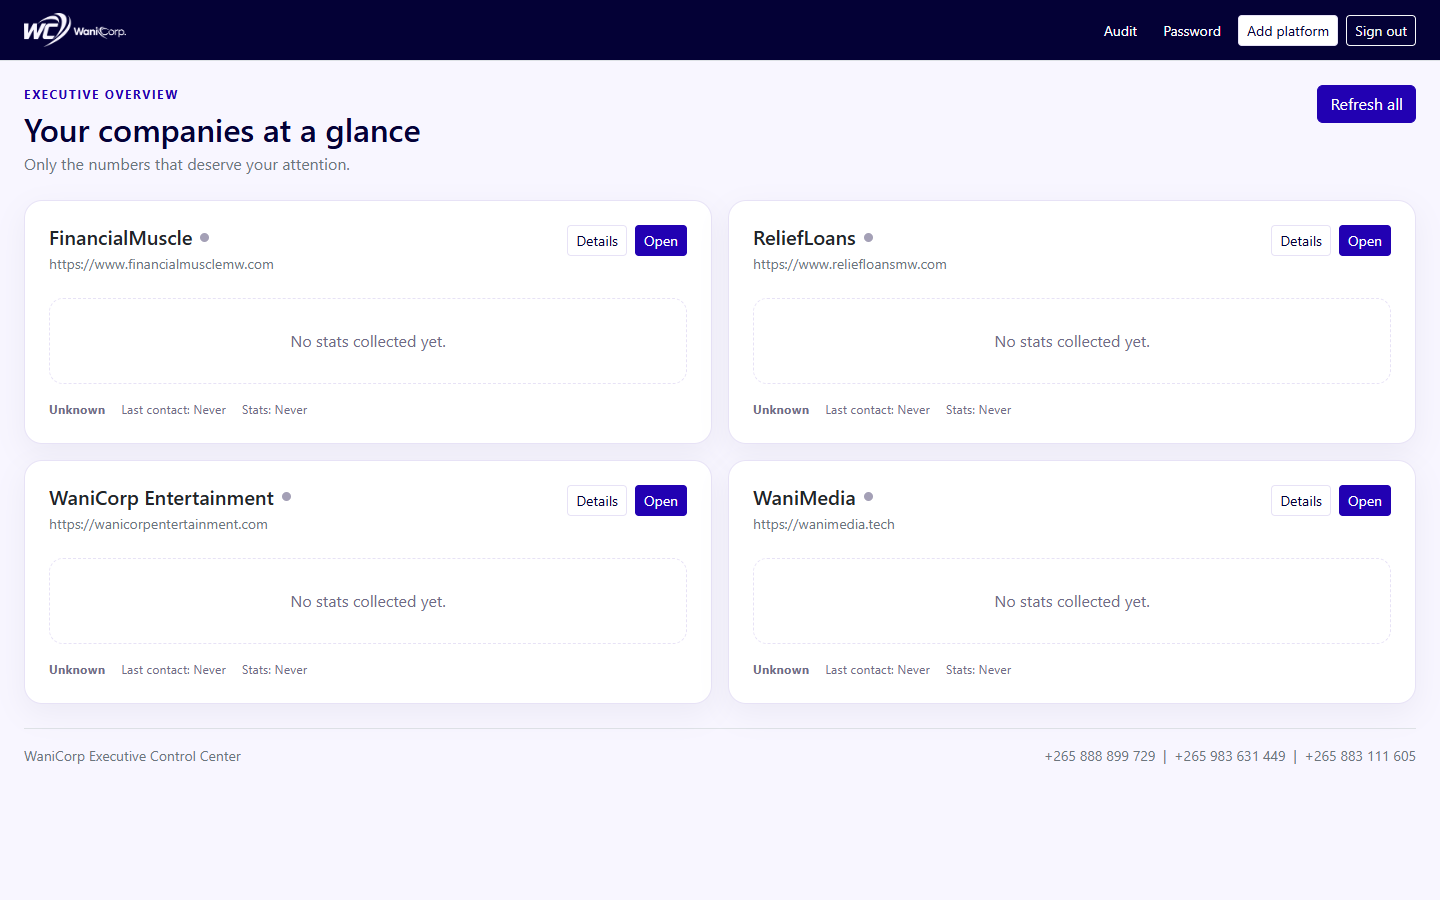The height and width of the screenshot is (900, 1440).
Task: Open the FinancialMuscle platform
Action: pos(661,241)
